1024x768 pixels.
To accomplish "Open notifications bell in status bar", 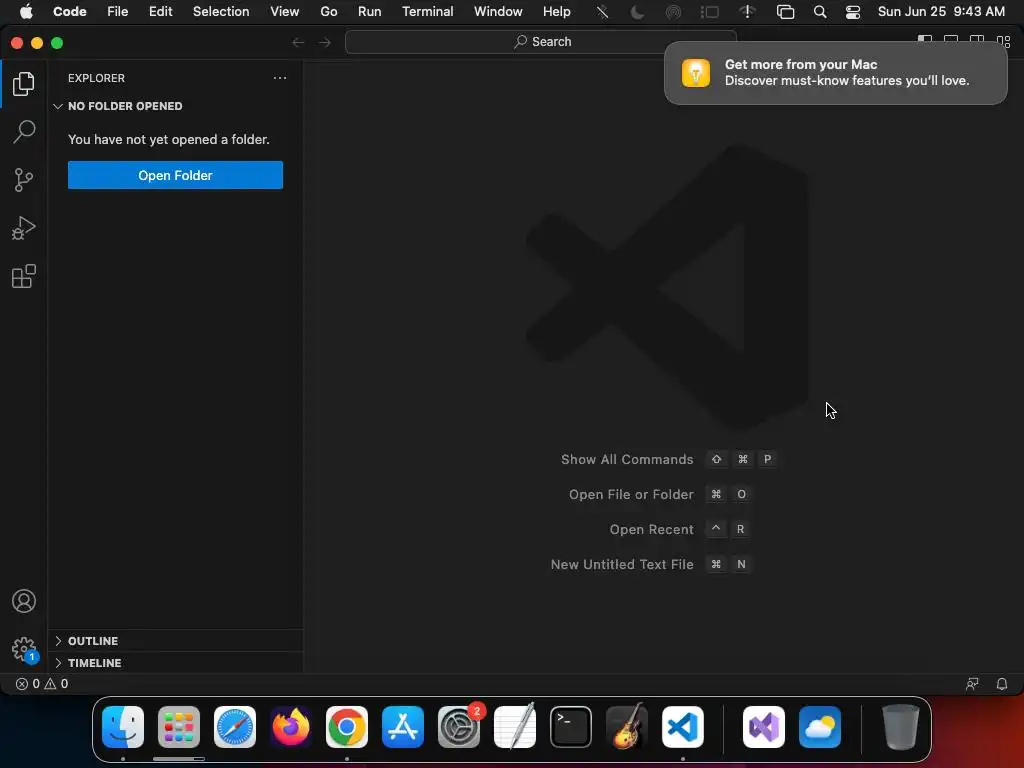I will click(1002, 684).
